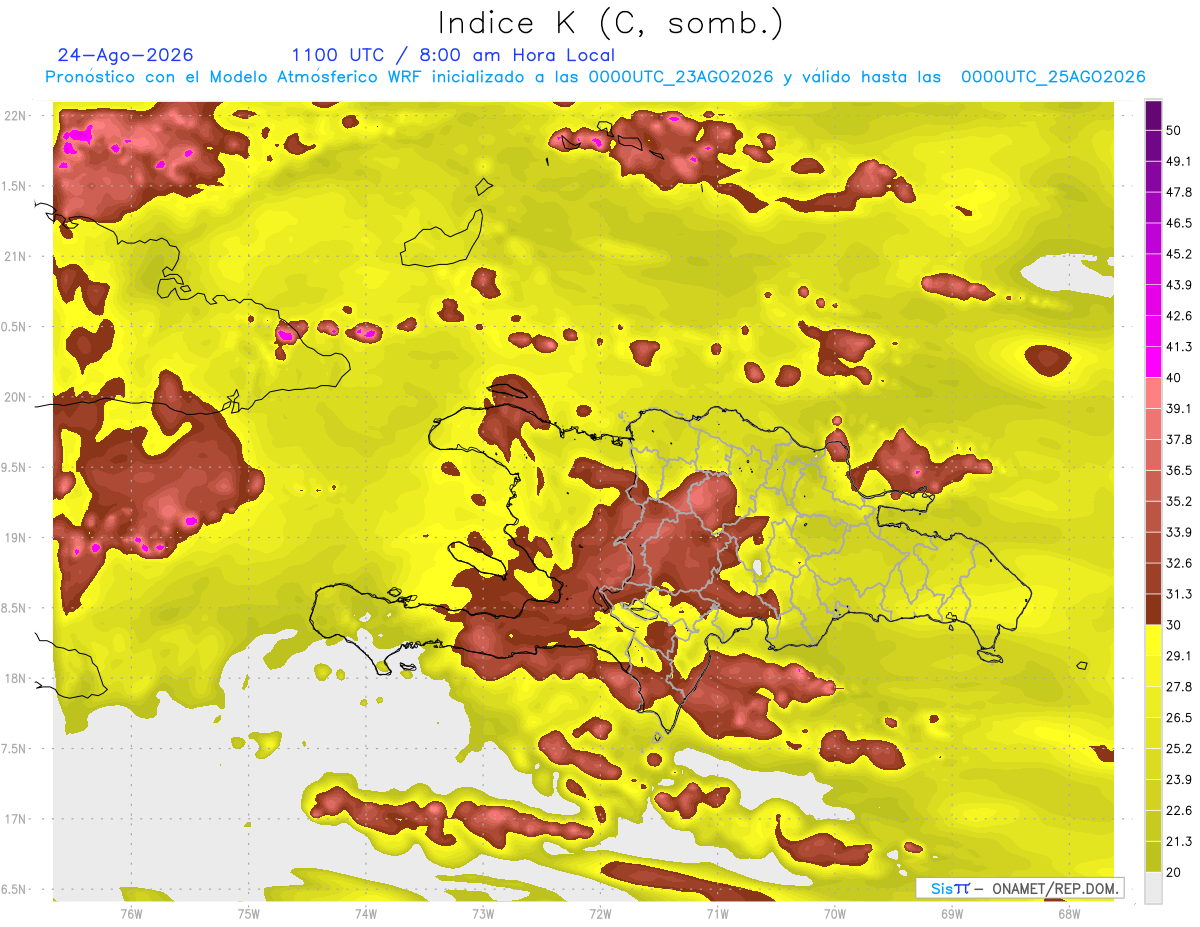Image resolution: width=1200 pixels, height=927 pixels.
Task: Click the colorbar value '20'
Action: point(1174,872)
